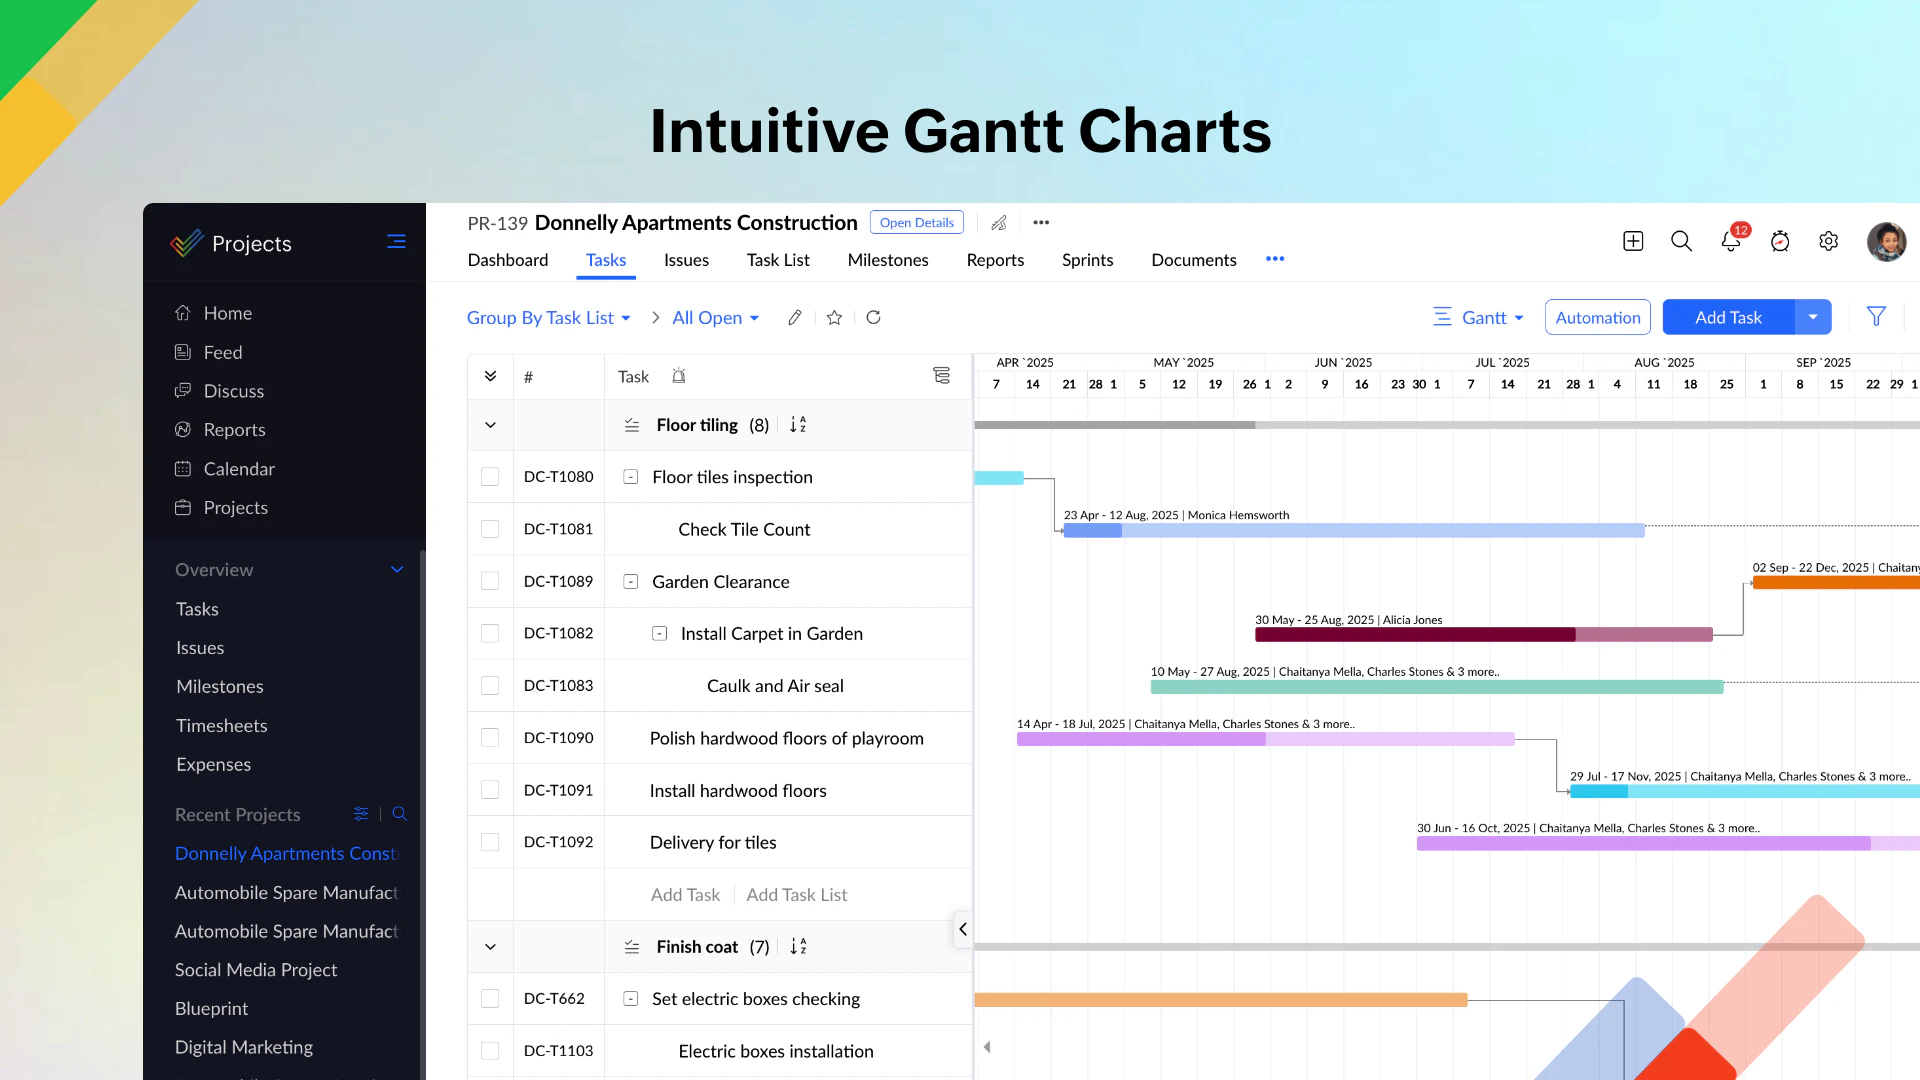This screenshot has height=1080, width=1920.
Task: Select the checkbox for Caulk and Air seal
Action: [490, 686]
